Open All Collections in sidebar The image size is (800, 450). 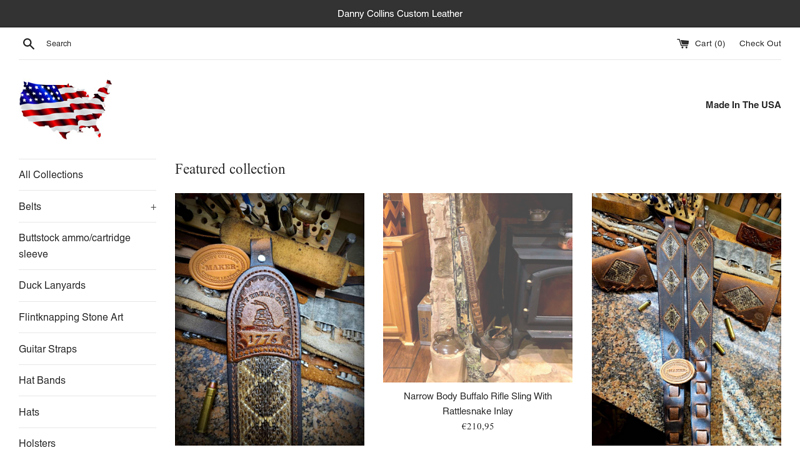tap(51, 174)
